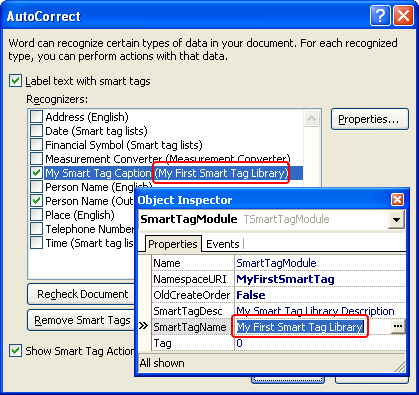The height and width of the screenshot is (395, 419).
Task: Click the My Smart Tag Library Description value
Action: click(x=315, y=311)
